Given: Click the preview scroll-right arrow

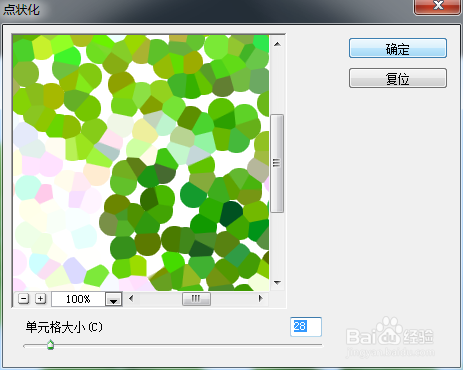Looking at the screenshot, I should [261, 299].
